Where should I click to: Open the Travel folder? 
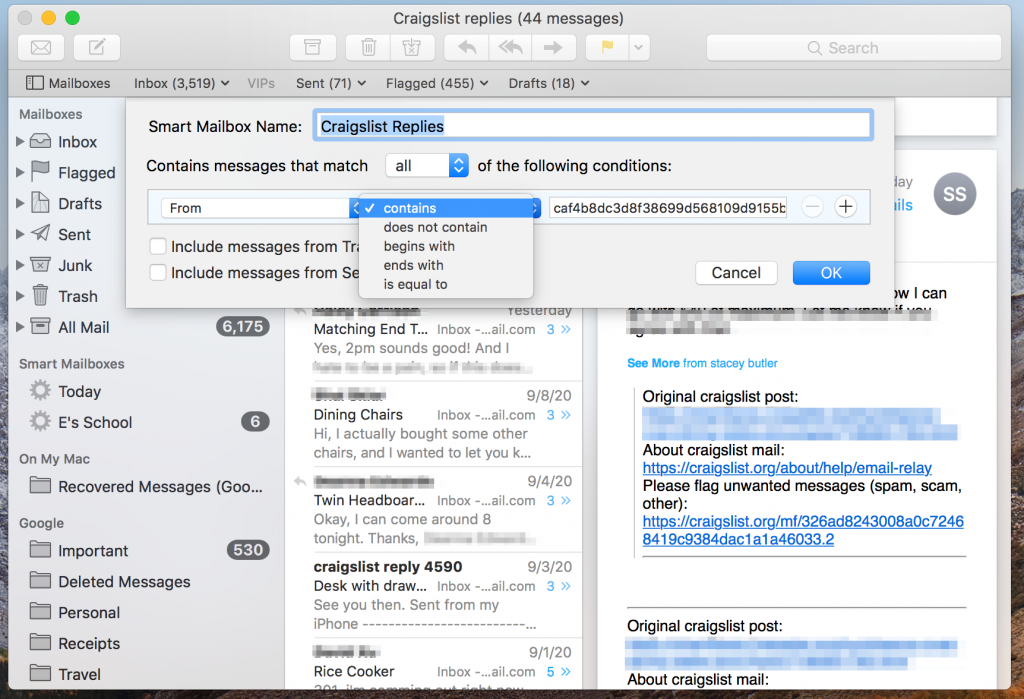tap(79, 674)
